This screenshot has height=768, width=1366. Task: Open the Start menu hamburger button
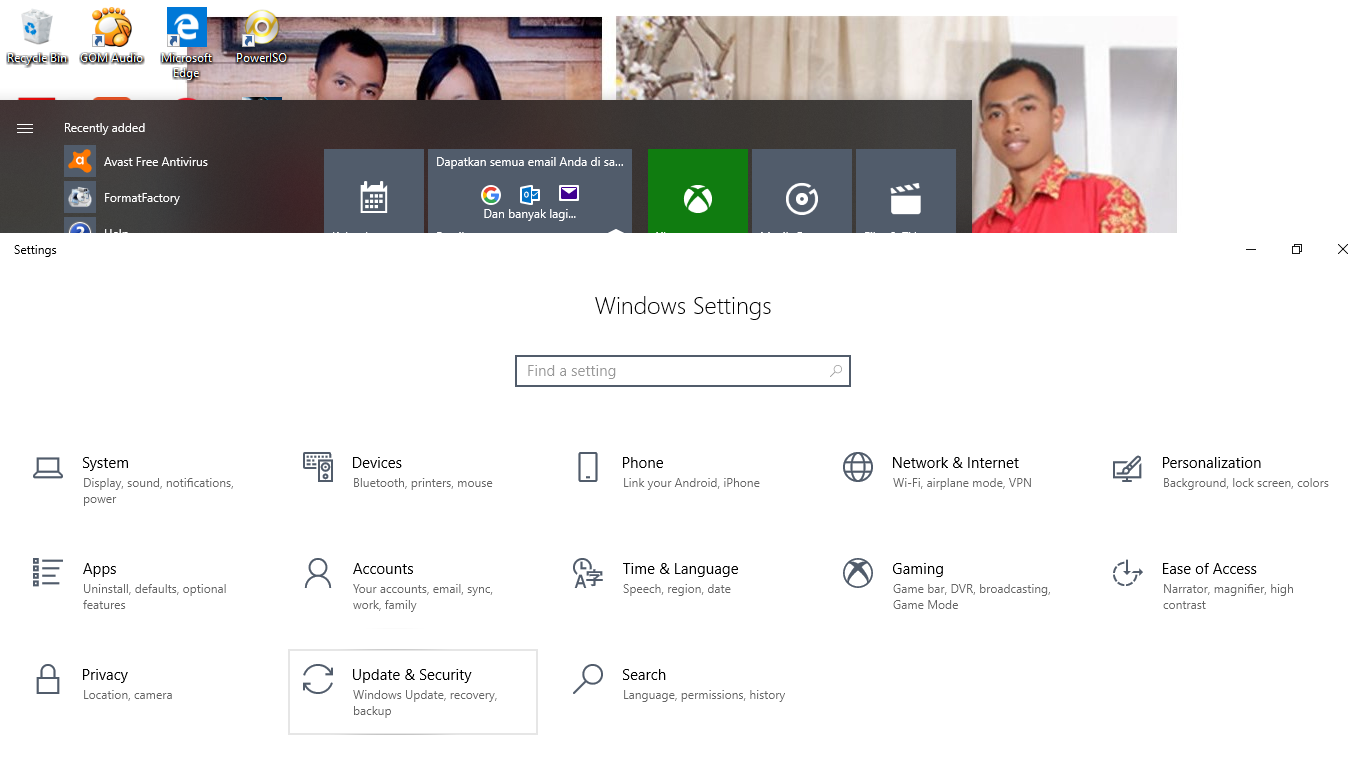pos(24,128)
